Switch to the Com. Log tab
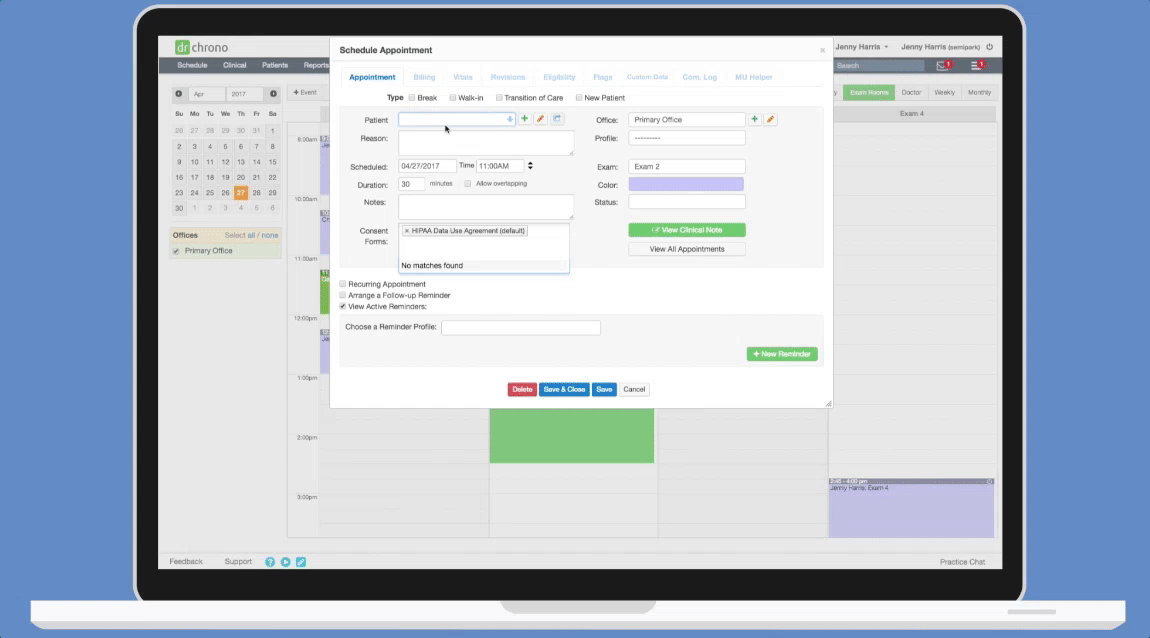Viewport: 1150px width, 638px height. [x=700, y=77]
